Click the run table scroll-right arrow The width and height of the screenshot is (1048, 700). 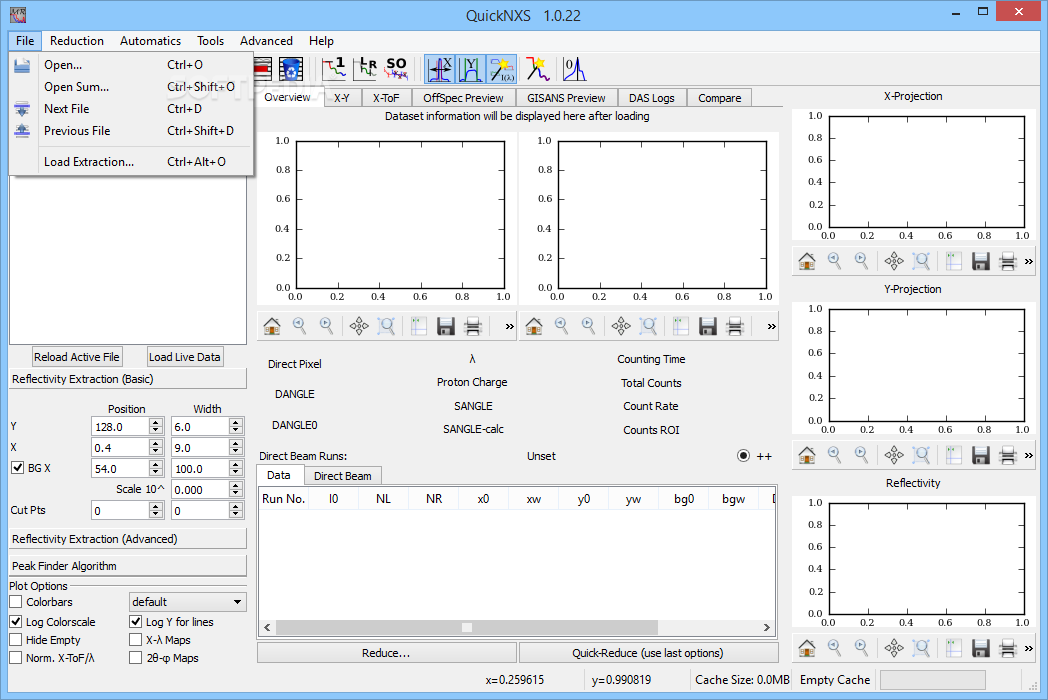click(x=767, y=627)
